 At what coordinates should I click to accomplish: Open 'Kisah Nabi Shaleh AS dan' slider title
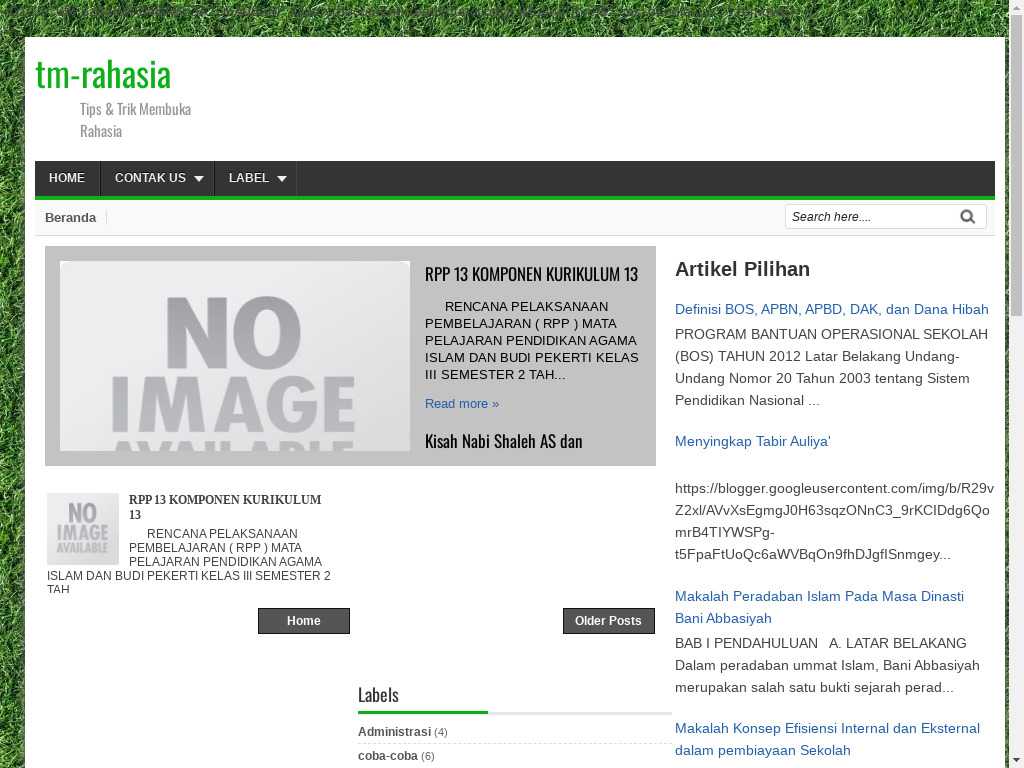pyautogui.click(x=503, y=441)
